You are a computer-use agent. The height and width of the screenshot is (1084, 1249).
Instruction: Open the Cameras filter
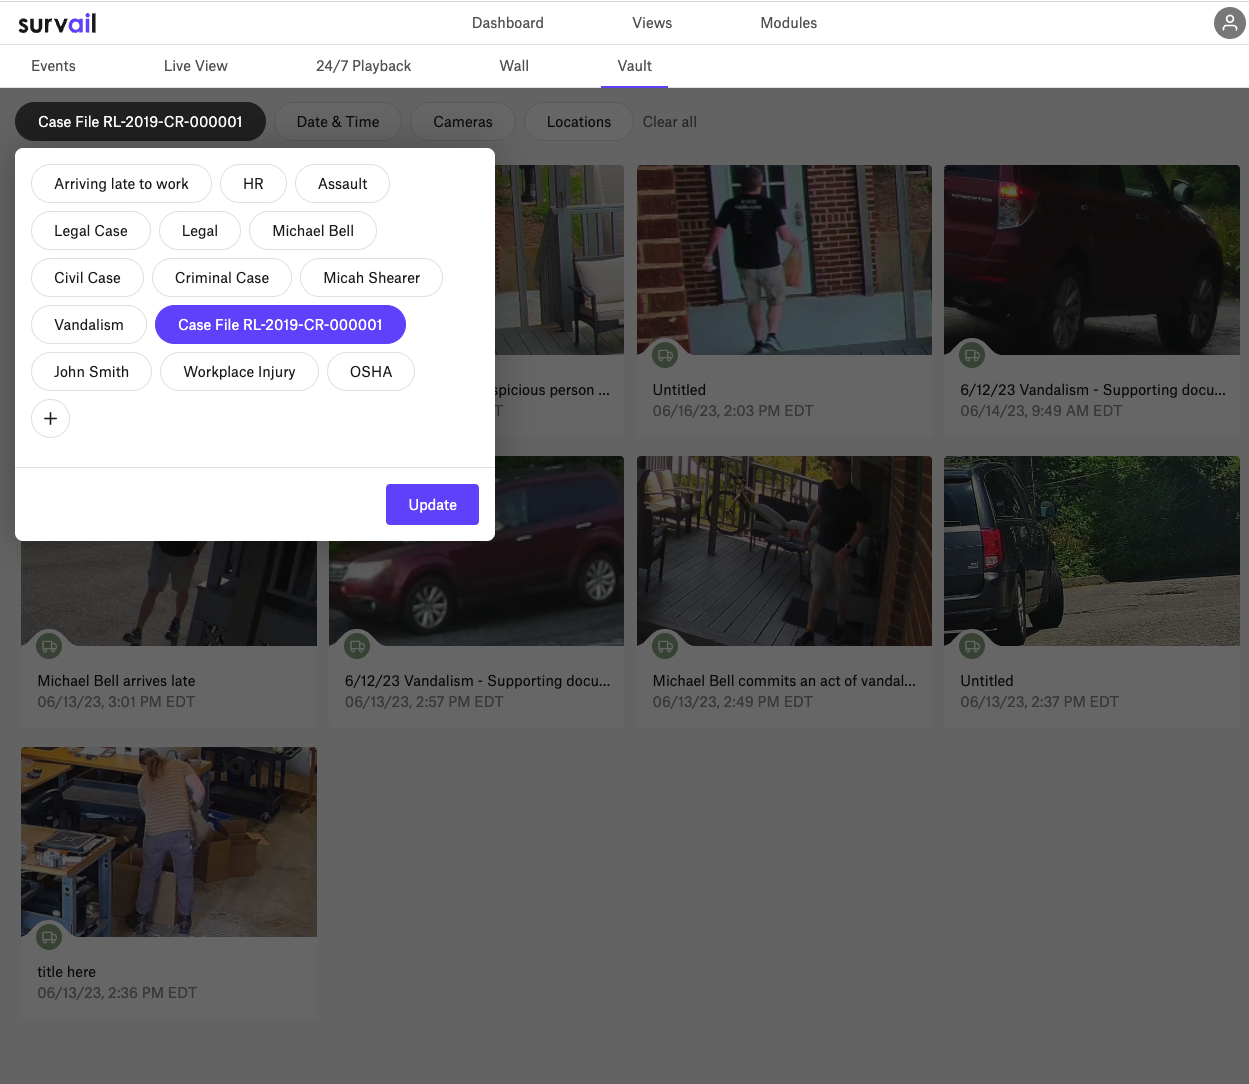(x=463, y=122)
